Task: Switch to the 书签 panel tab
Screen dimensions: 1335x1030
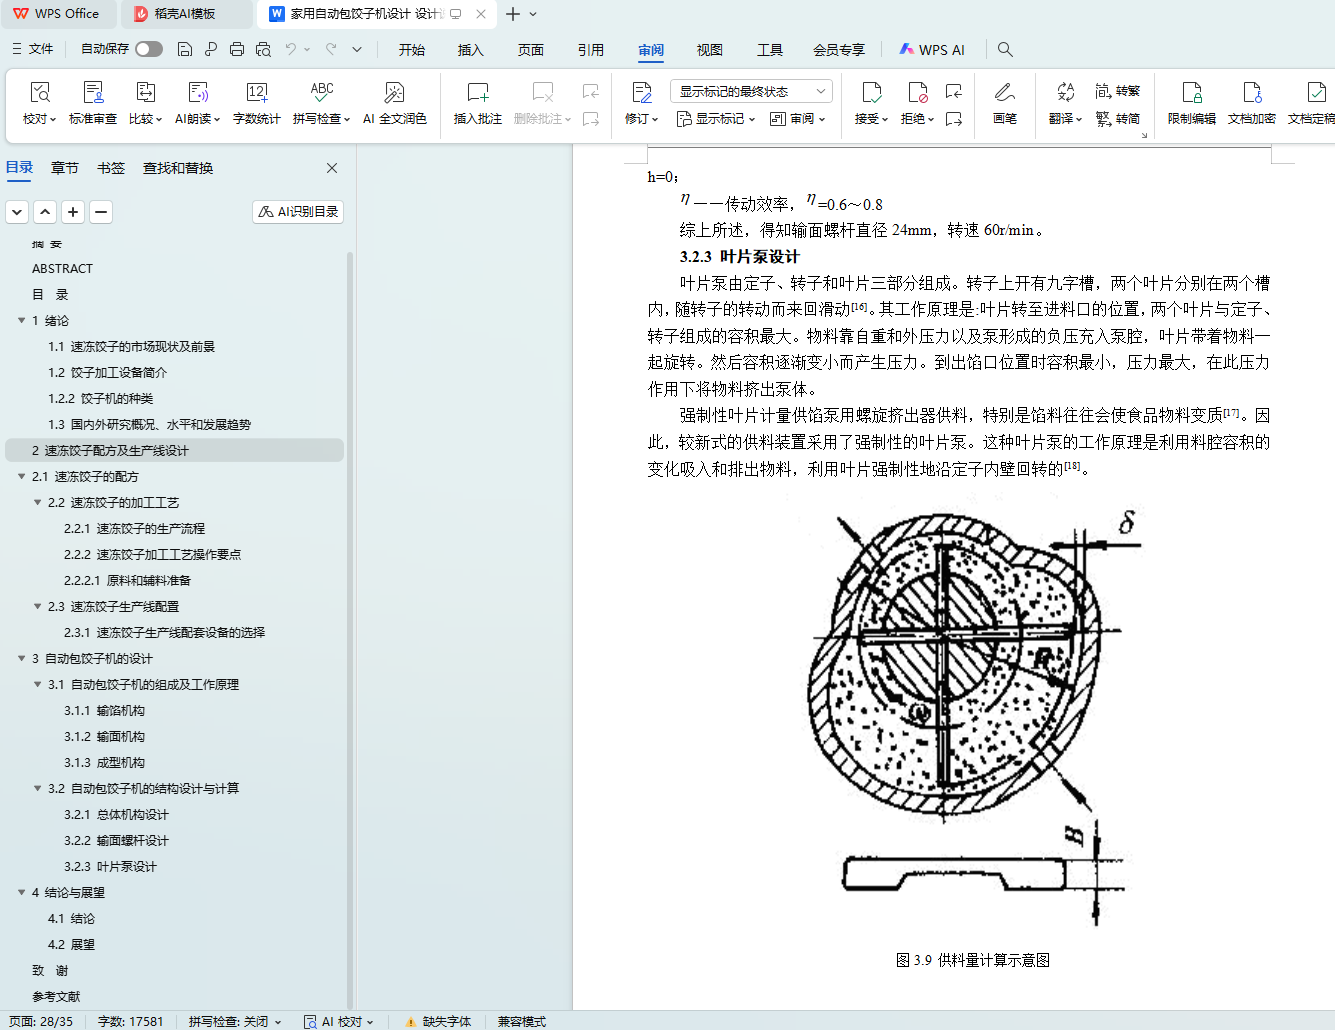Action: click(x=111, y=168)
